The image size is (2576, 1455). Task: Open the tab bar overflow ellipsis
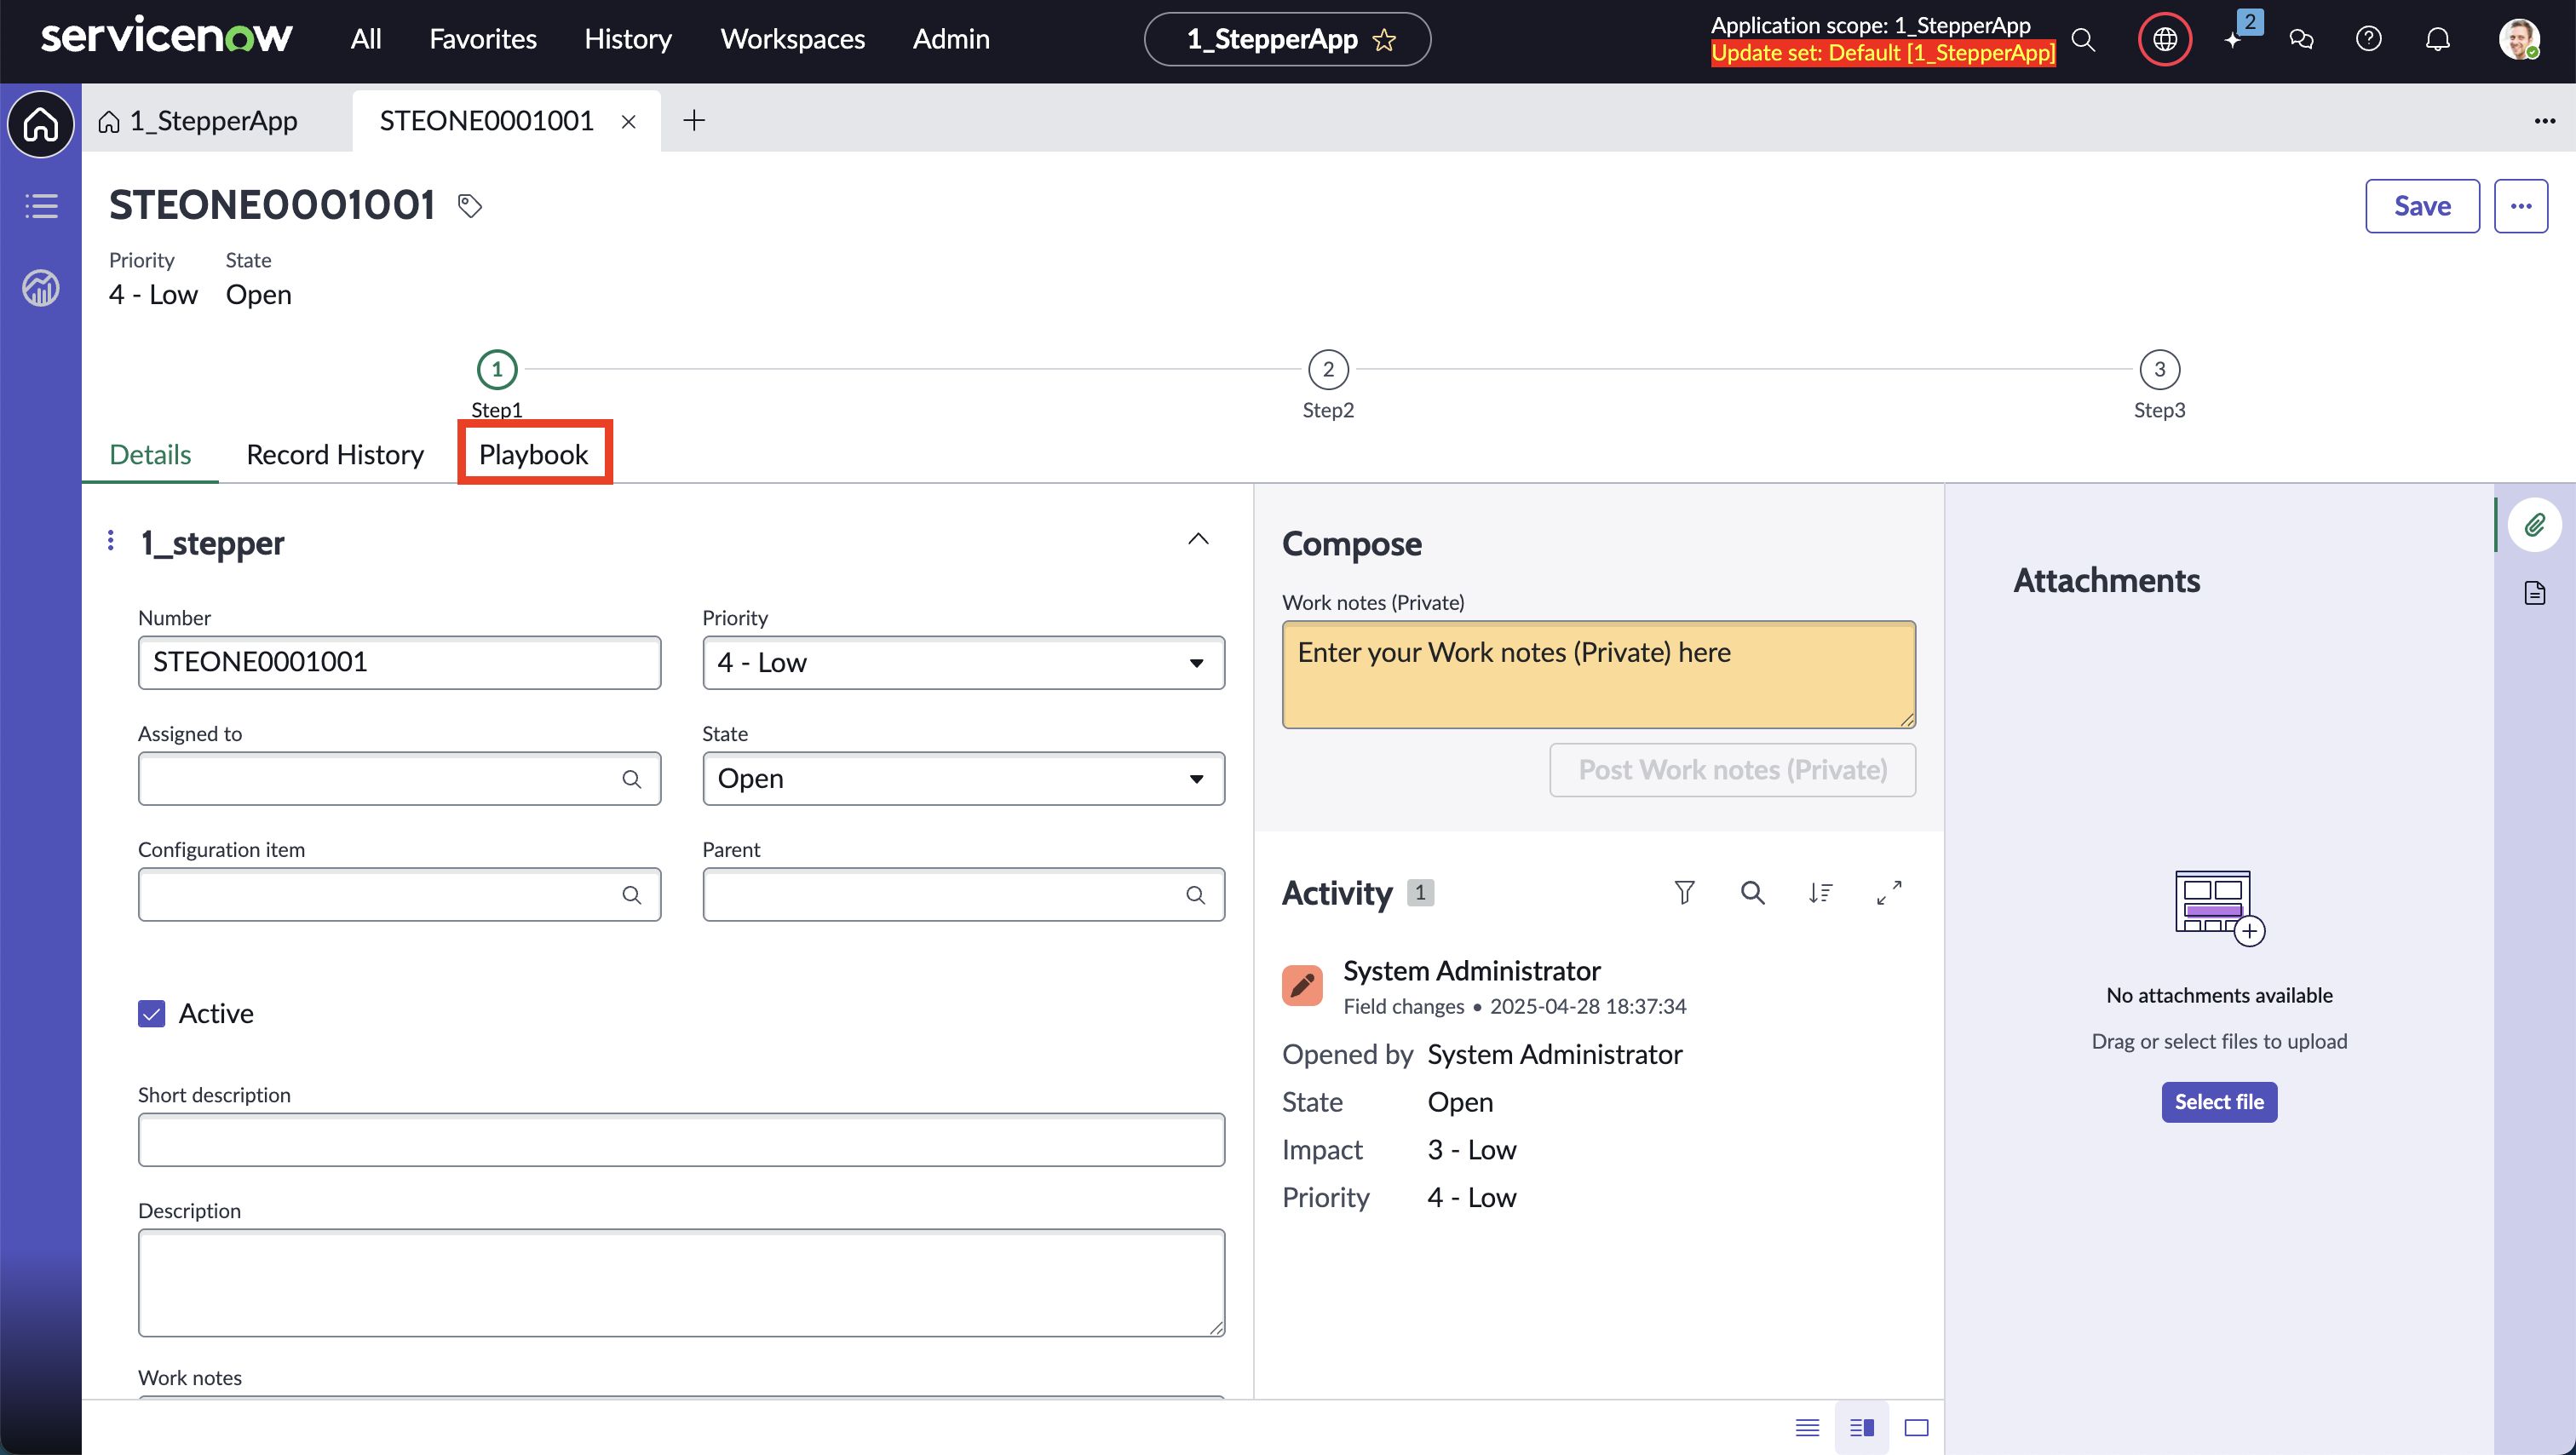pos(2545,121)
